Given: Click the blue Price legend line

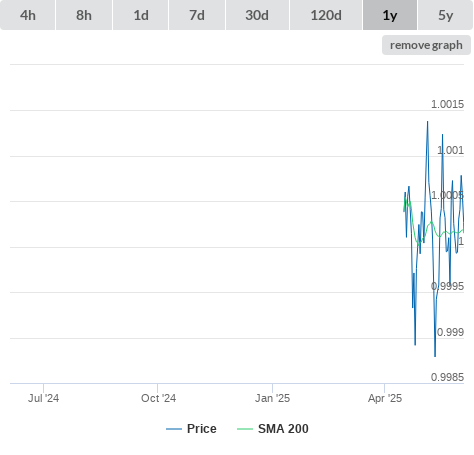Looking at the screenshot, I should click(x=174, y=429).
